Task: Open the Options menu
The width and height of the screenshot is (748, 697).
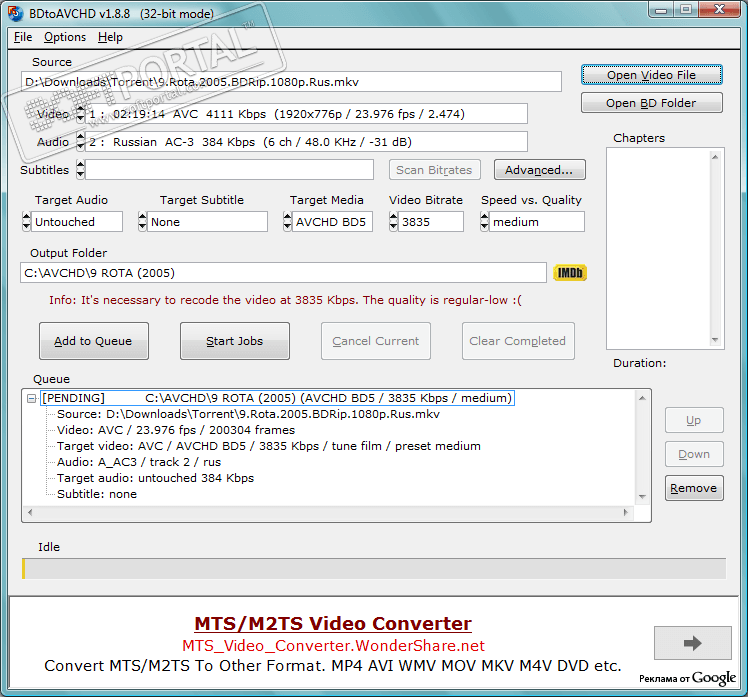Action: (65, 37)
